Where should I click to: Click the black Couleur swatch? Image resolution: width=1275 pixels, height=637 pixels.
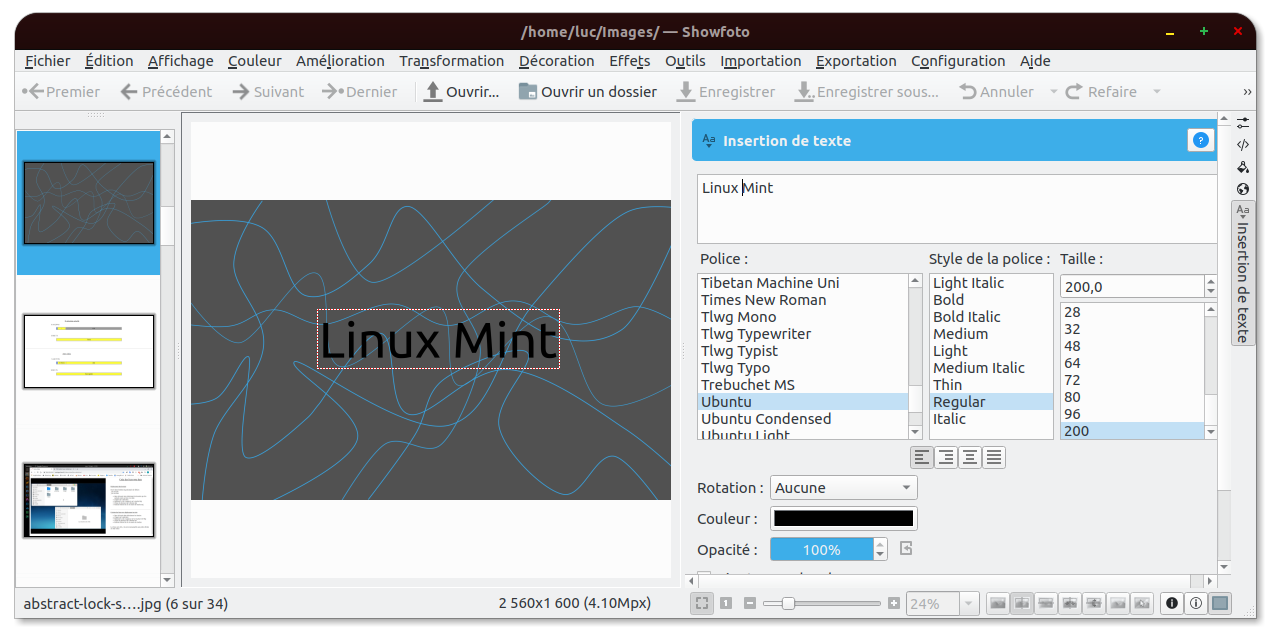pyautogui.click(x=844, y=519)
